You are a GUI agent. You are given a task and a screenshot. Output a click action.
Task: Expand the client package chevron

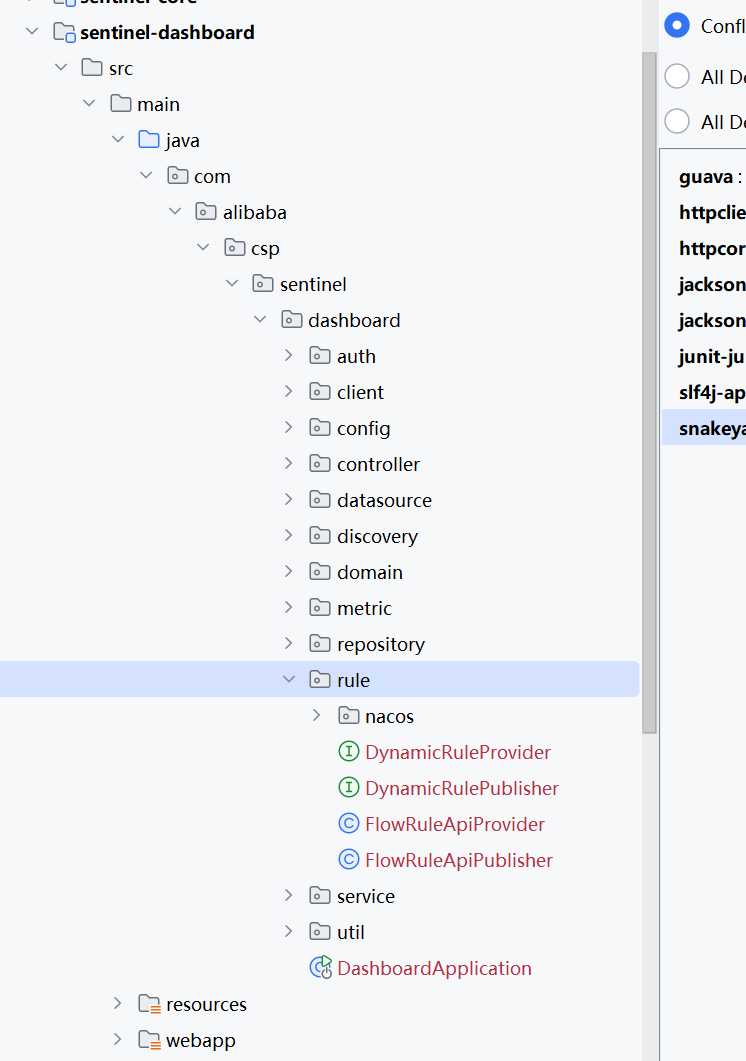coord(288,391)
